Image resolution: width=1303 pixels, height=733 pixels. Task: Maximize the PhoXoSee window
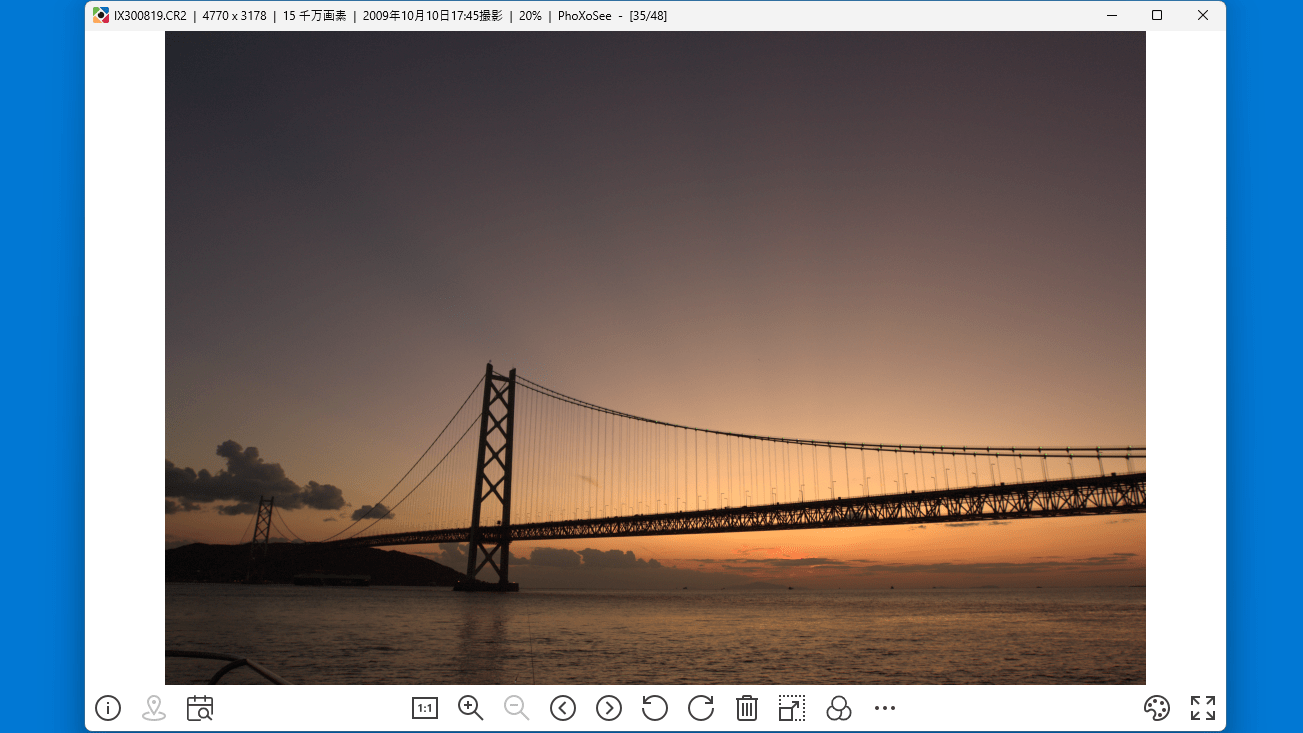(x=1157, y=15)
